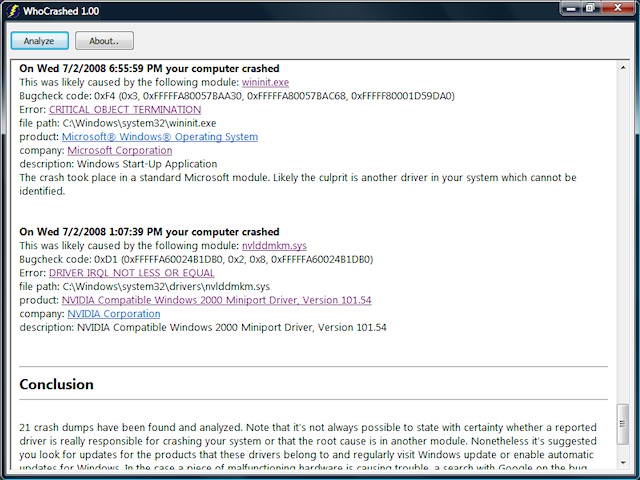Close the WhoCrashed window

(618, 8)
